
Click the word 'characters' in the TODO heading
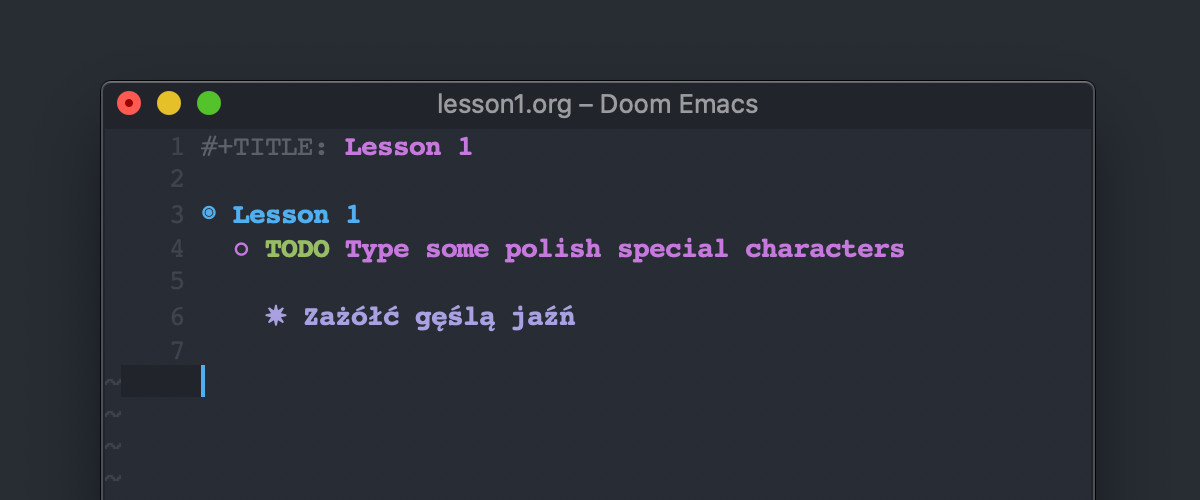825,248
